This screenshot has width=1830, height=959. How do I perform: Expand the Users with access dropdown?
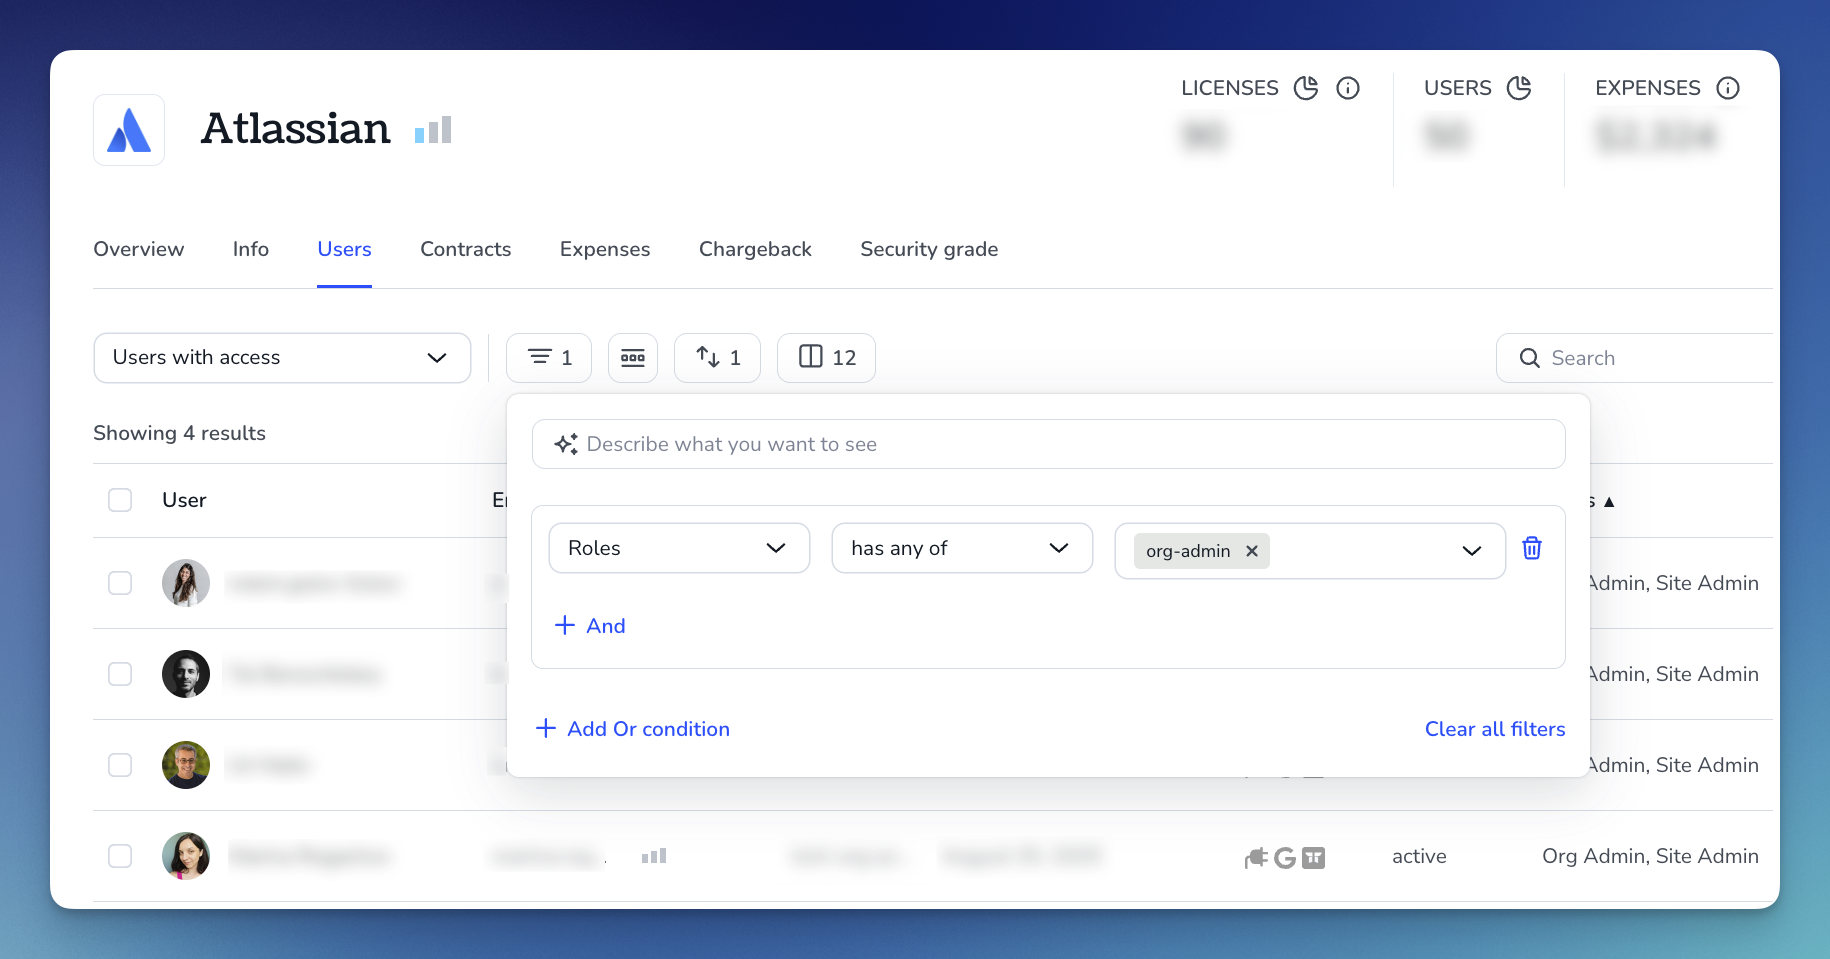[282, 358]
